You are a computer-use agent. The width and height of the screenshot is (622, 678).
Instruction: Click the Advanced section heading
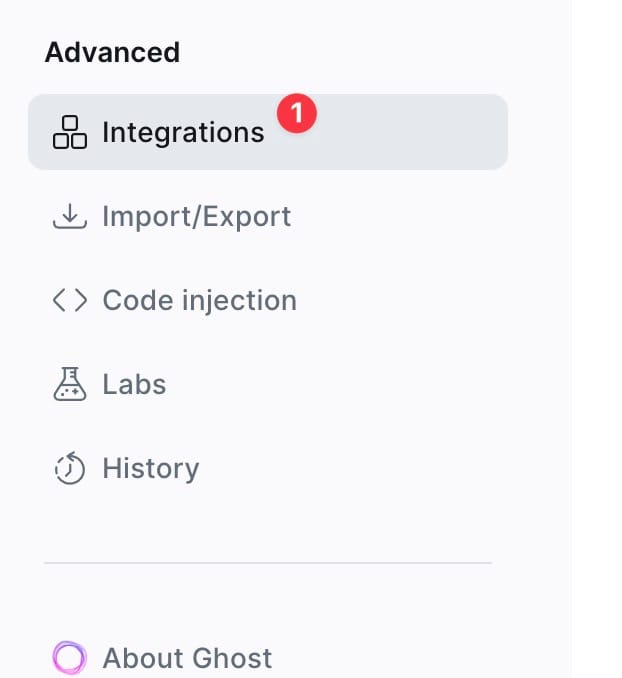click(112, 52)
